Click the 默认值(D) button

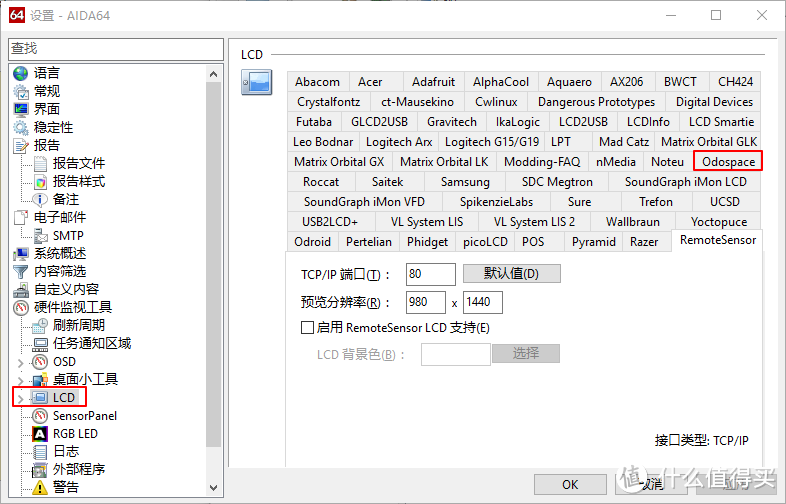[x=511, y=274]
